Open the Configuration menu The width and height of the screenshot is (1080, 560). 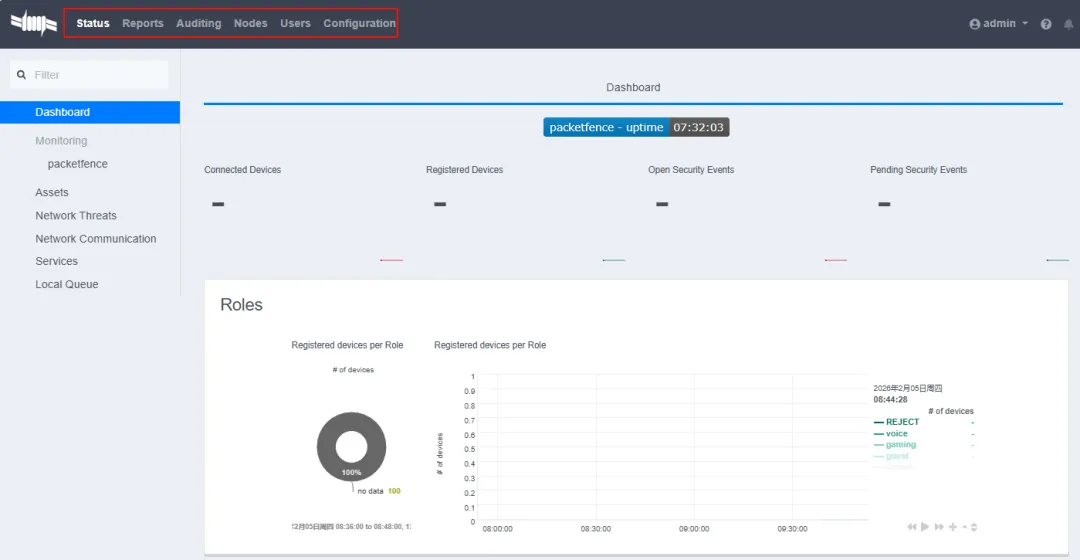(360, 23)
